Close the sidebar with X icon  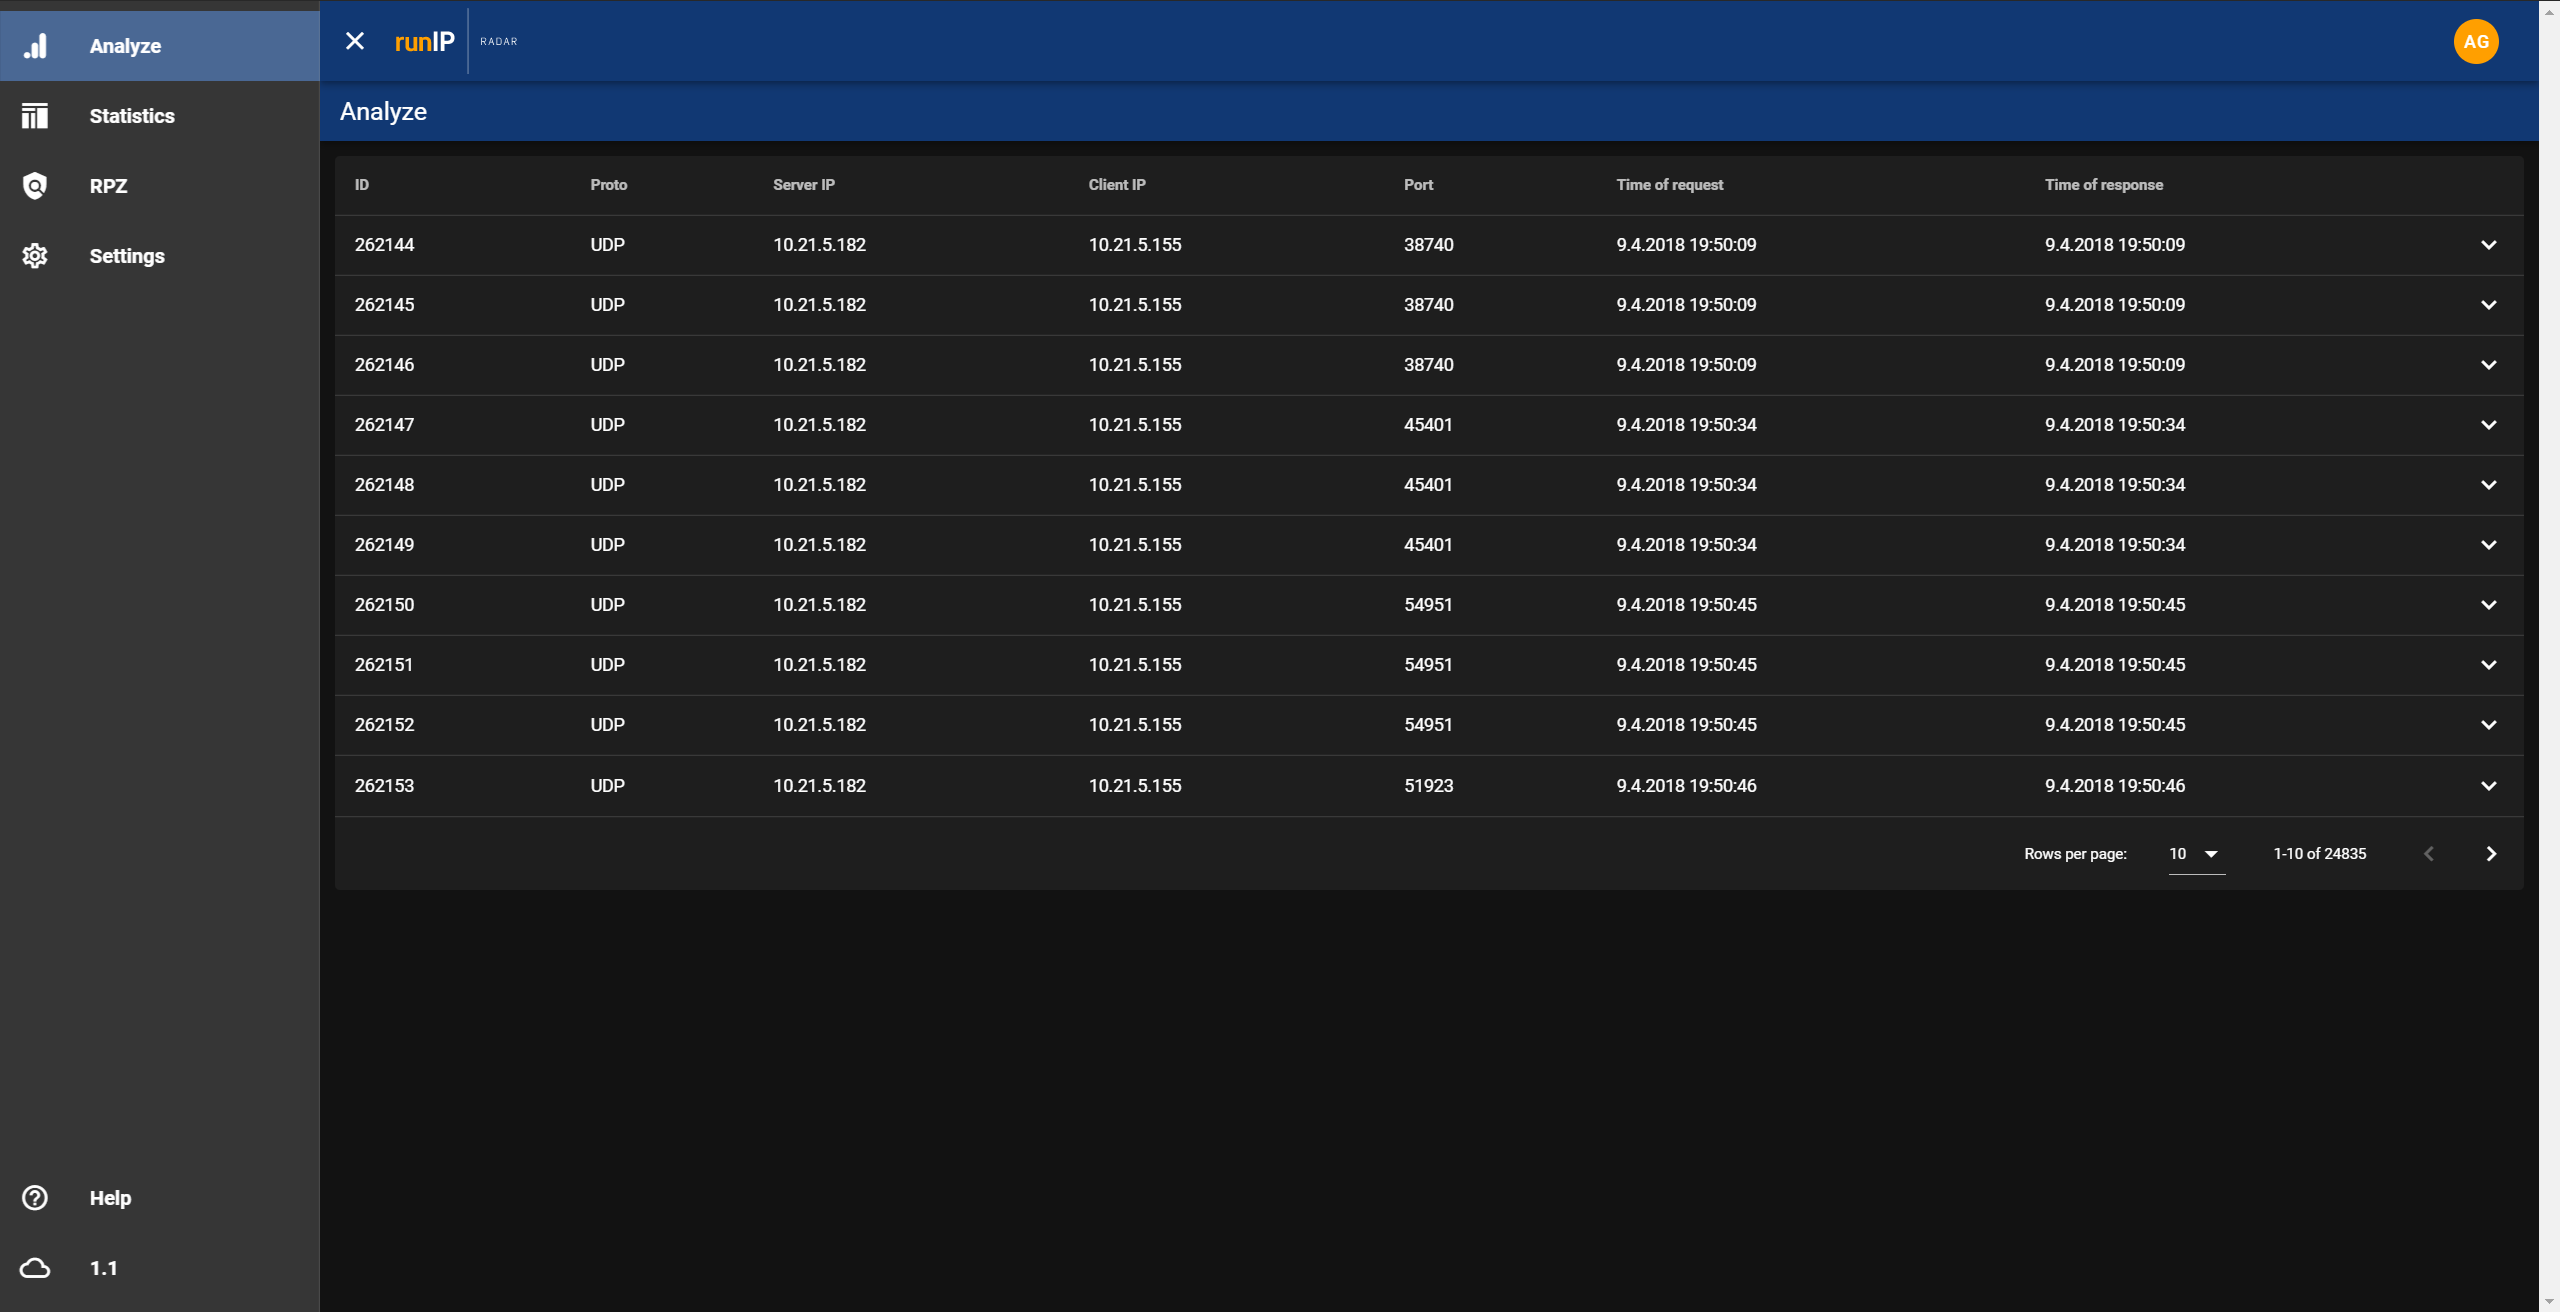pos(355,41)
